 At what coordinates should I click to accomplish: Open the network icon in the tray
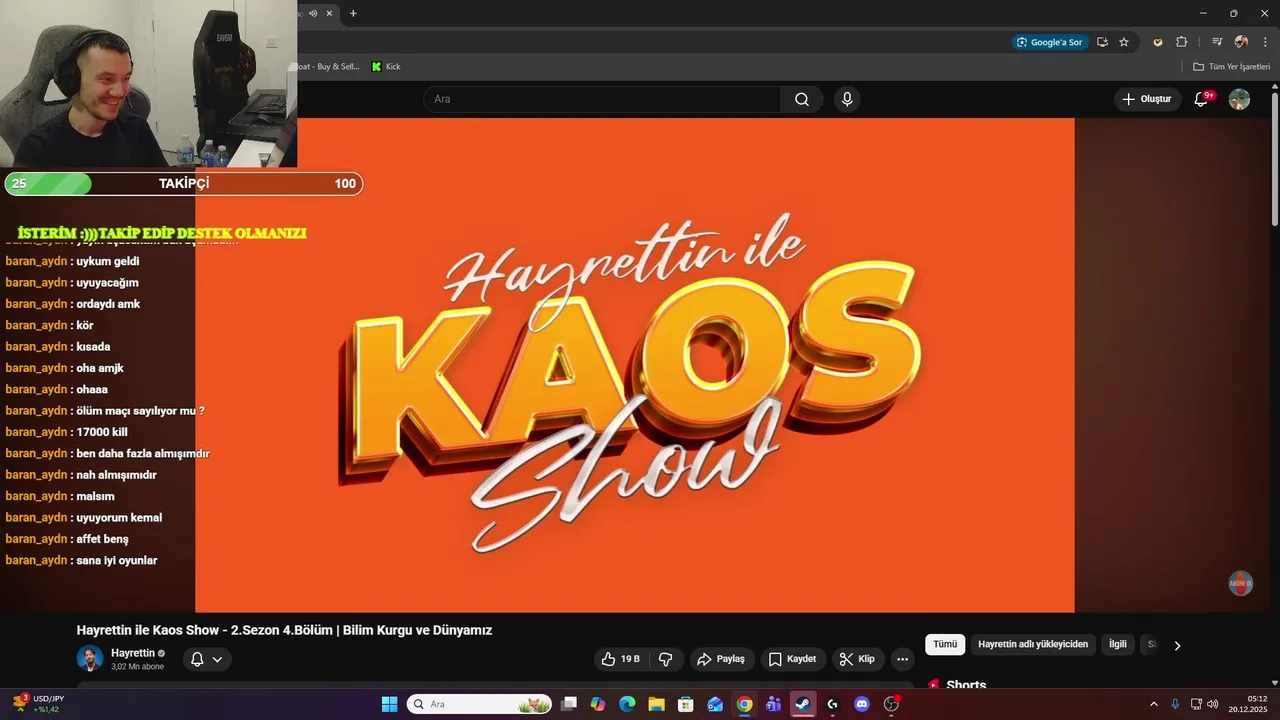[1196, 704]
